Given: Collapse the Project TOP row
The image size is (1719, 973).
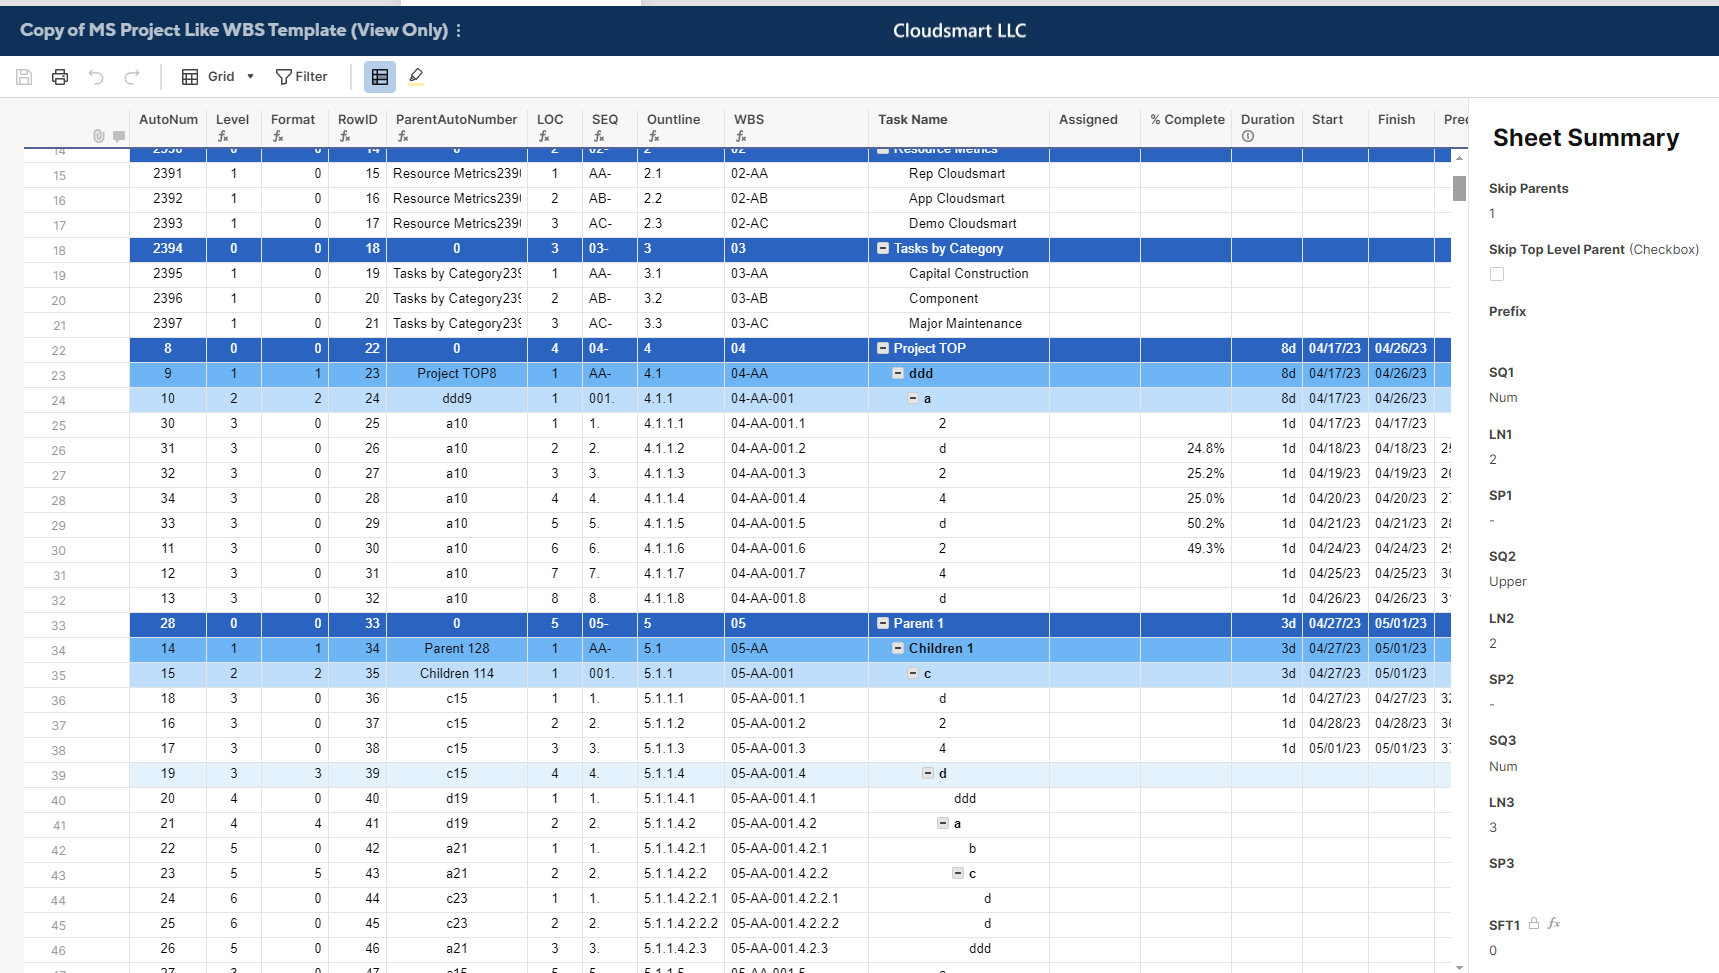Looking at the screenshot, I should coord(883,348).
